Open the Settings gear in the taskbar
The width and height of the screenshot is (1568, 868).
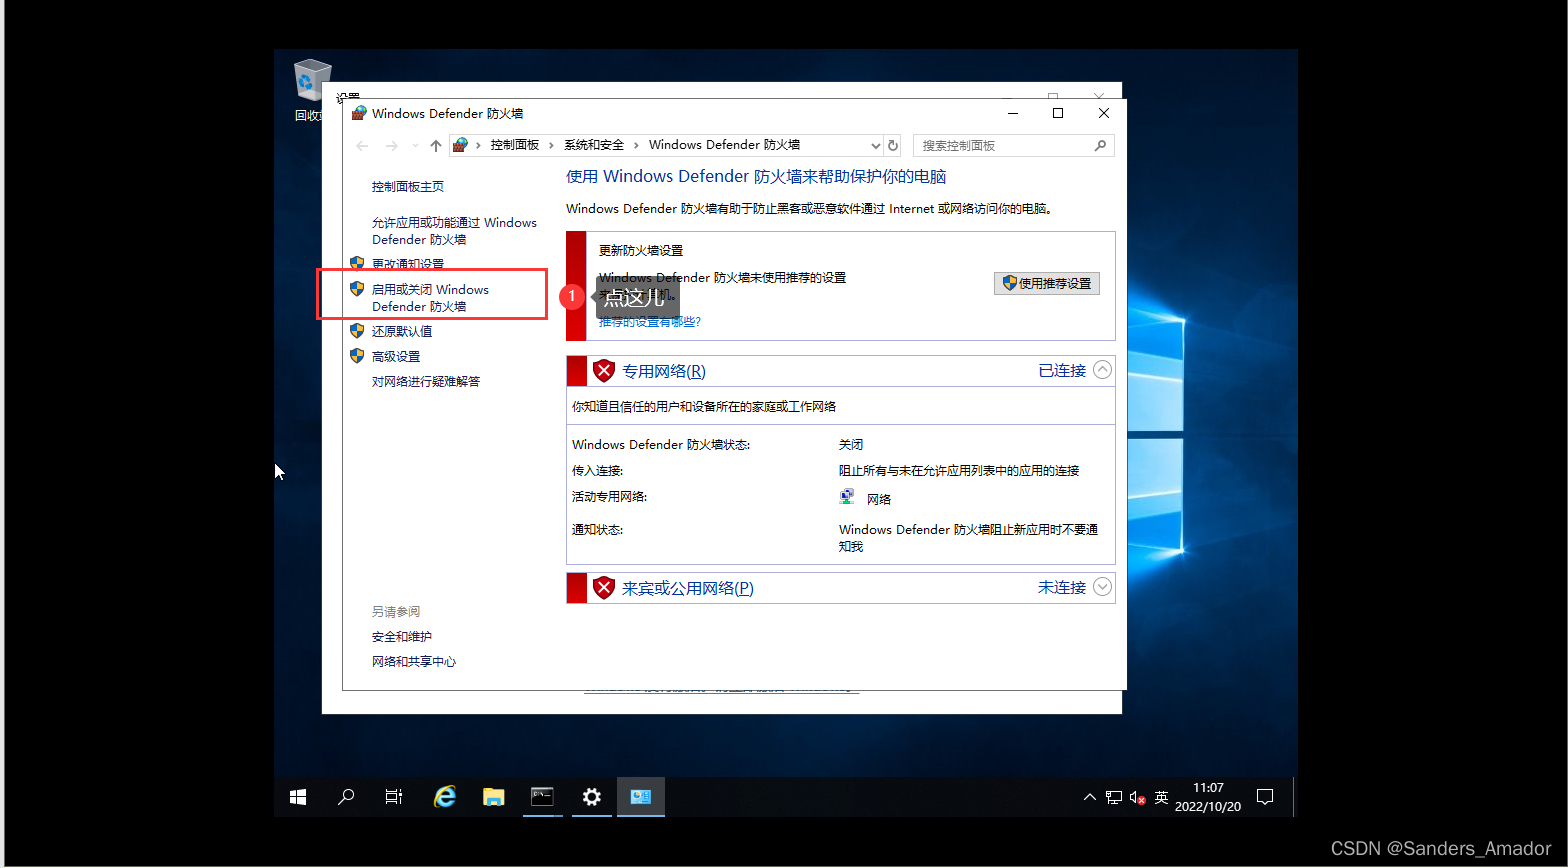pyautogui.click(x=592, y=797)
